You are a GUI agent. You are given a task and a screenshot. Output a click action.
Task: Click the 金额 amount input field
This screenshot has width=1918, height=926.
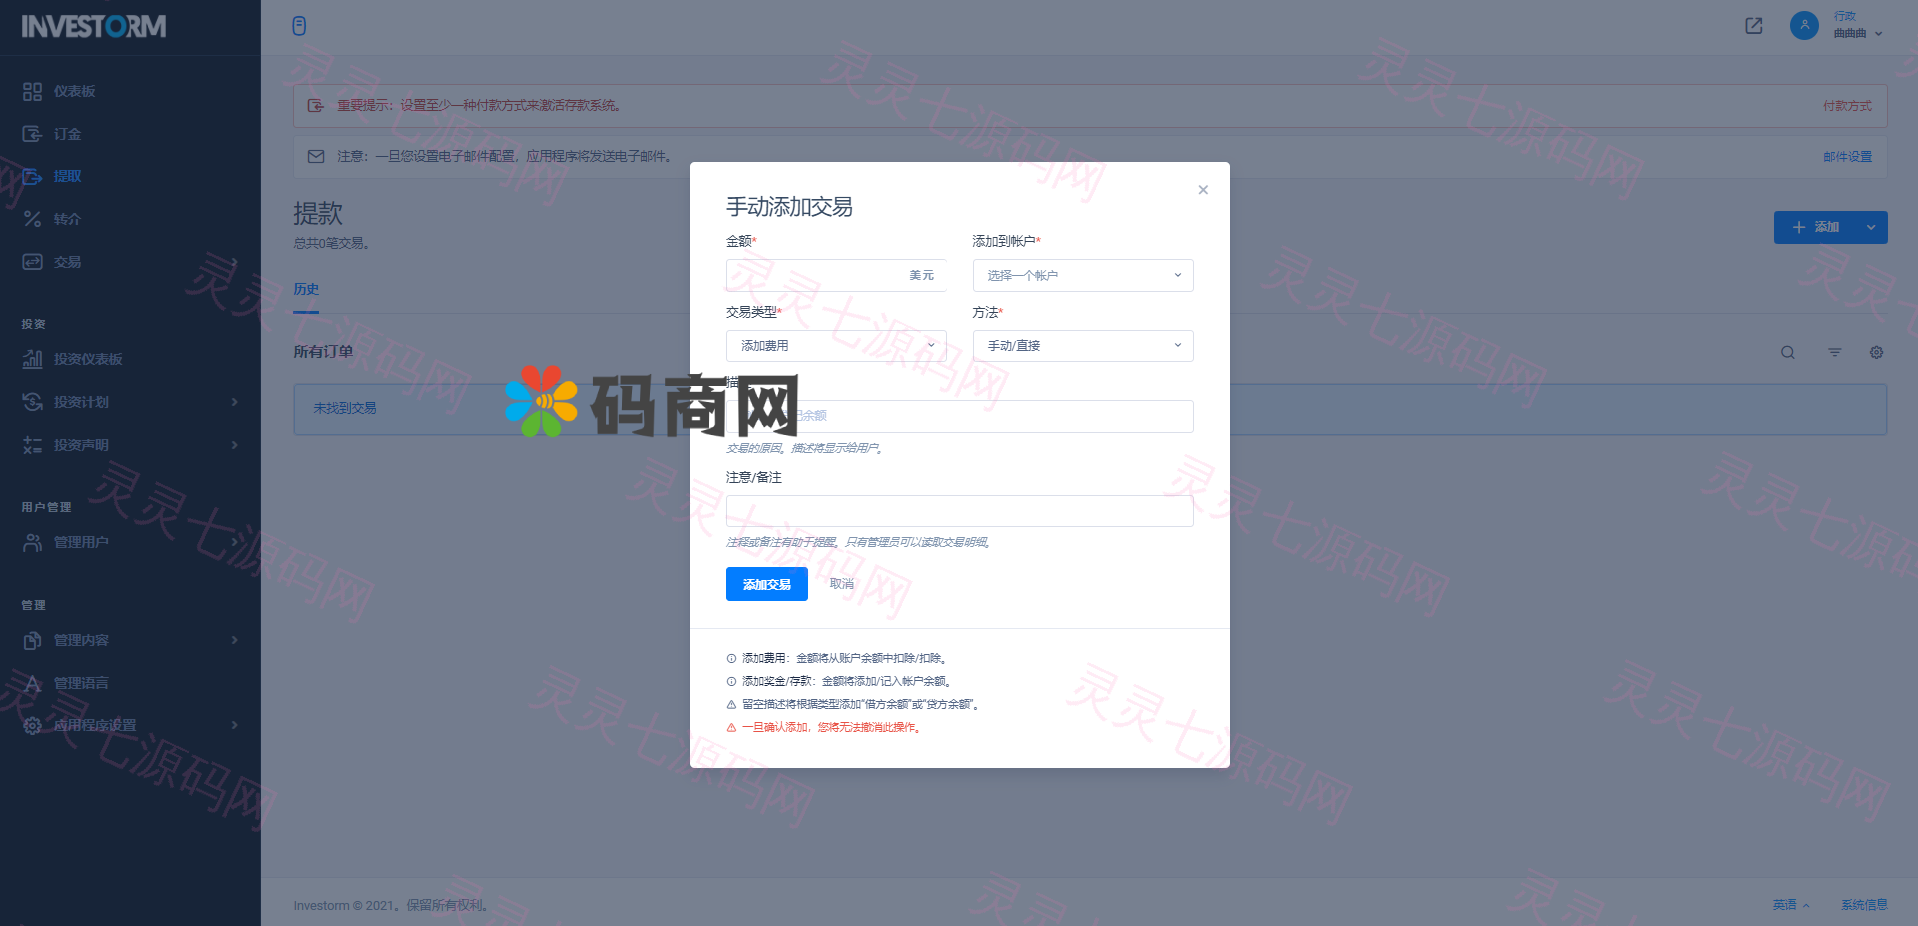[836, 275]
